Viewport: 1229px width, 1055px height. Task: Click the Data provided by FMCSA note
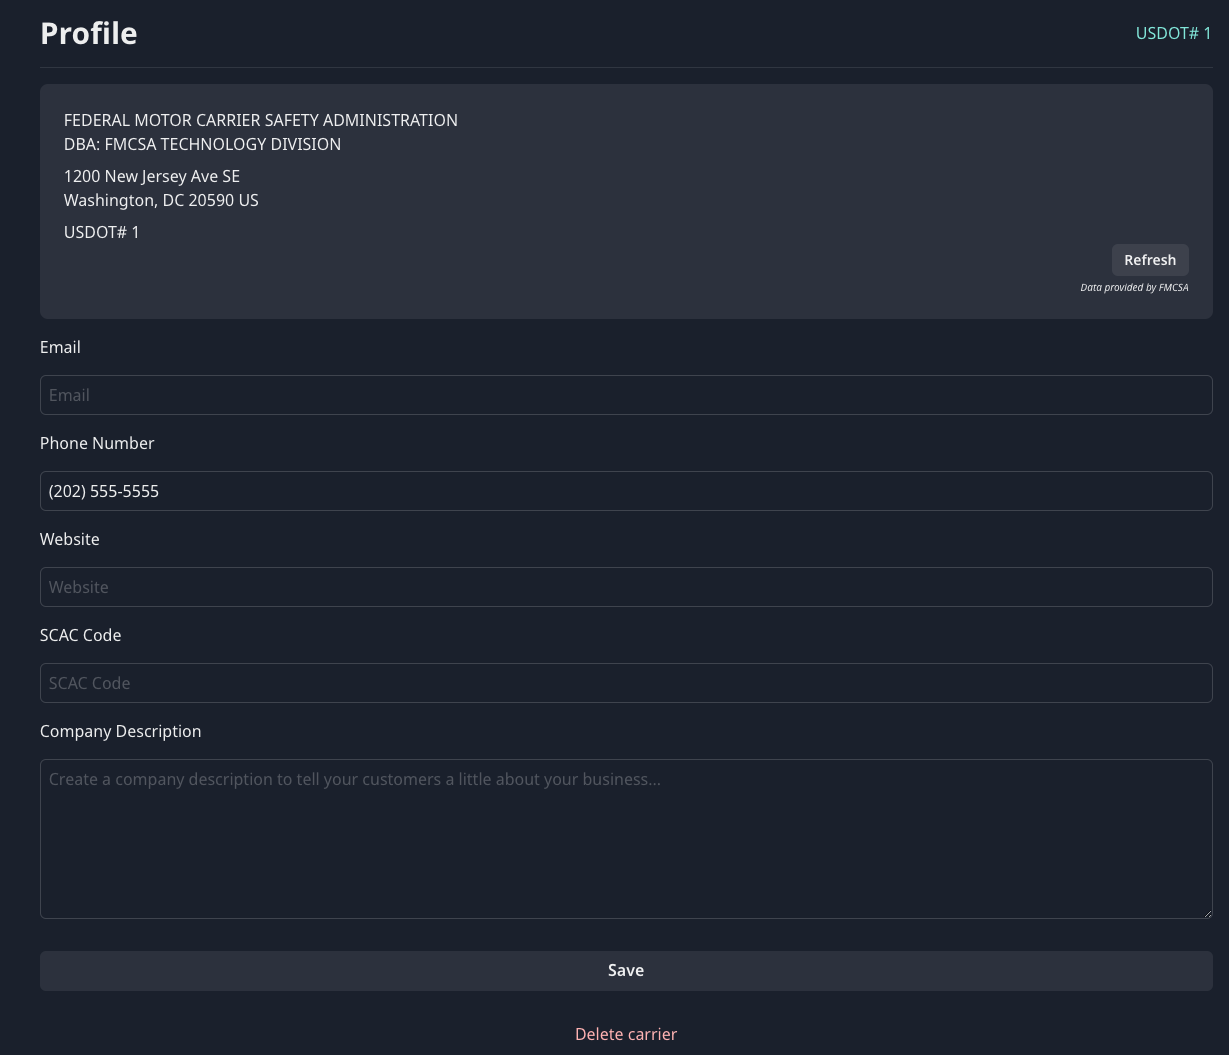click(1134, 288)
